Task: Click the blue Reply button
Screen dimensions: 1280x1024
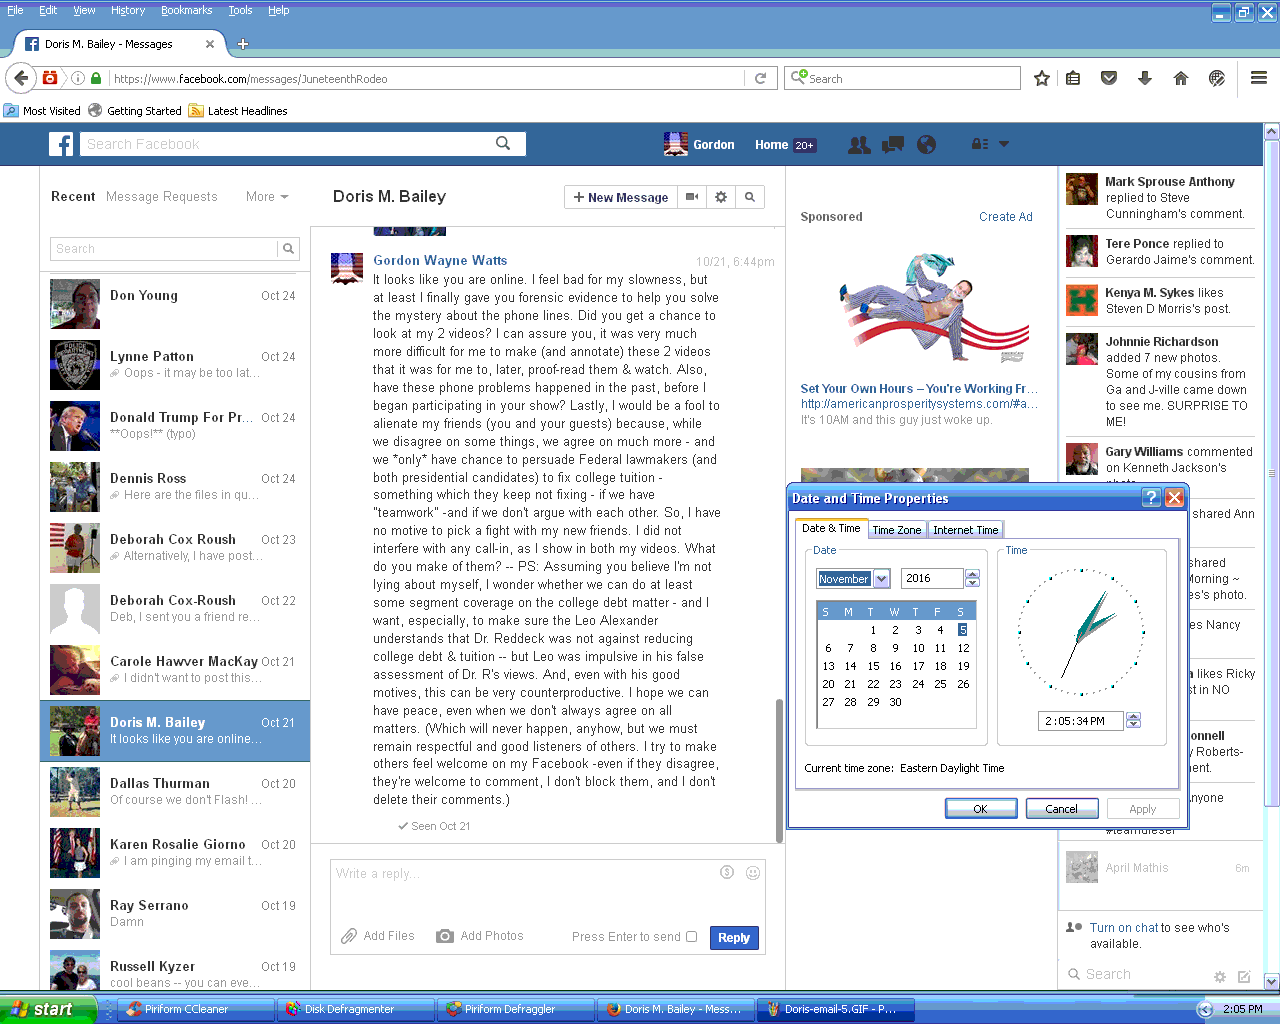Action: pos(733,938)
